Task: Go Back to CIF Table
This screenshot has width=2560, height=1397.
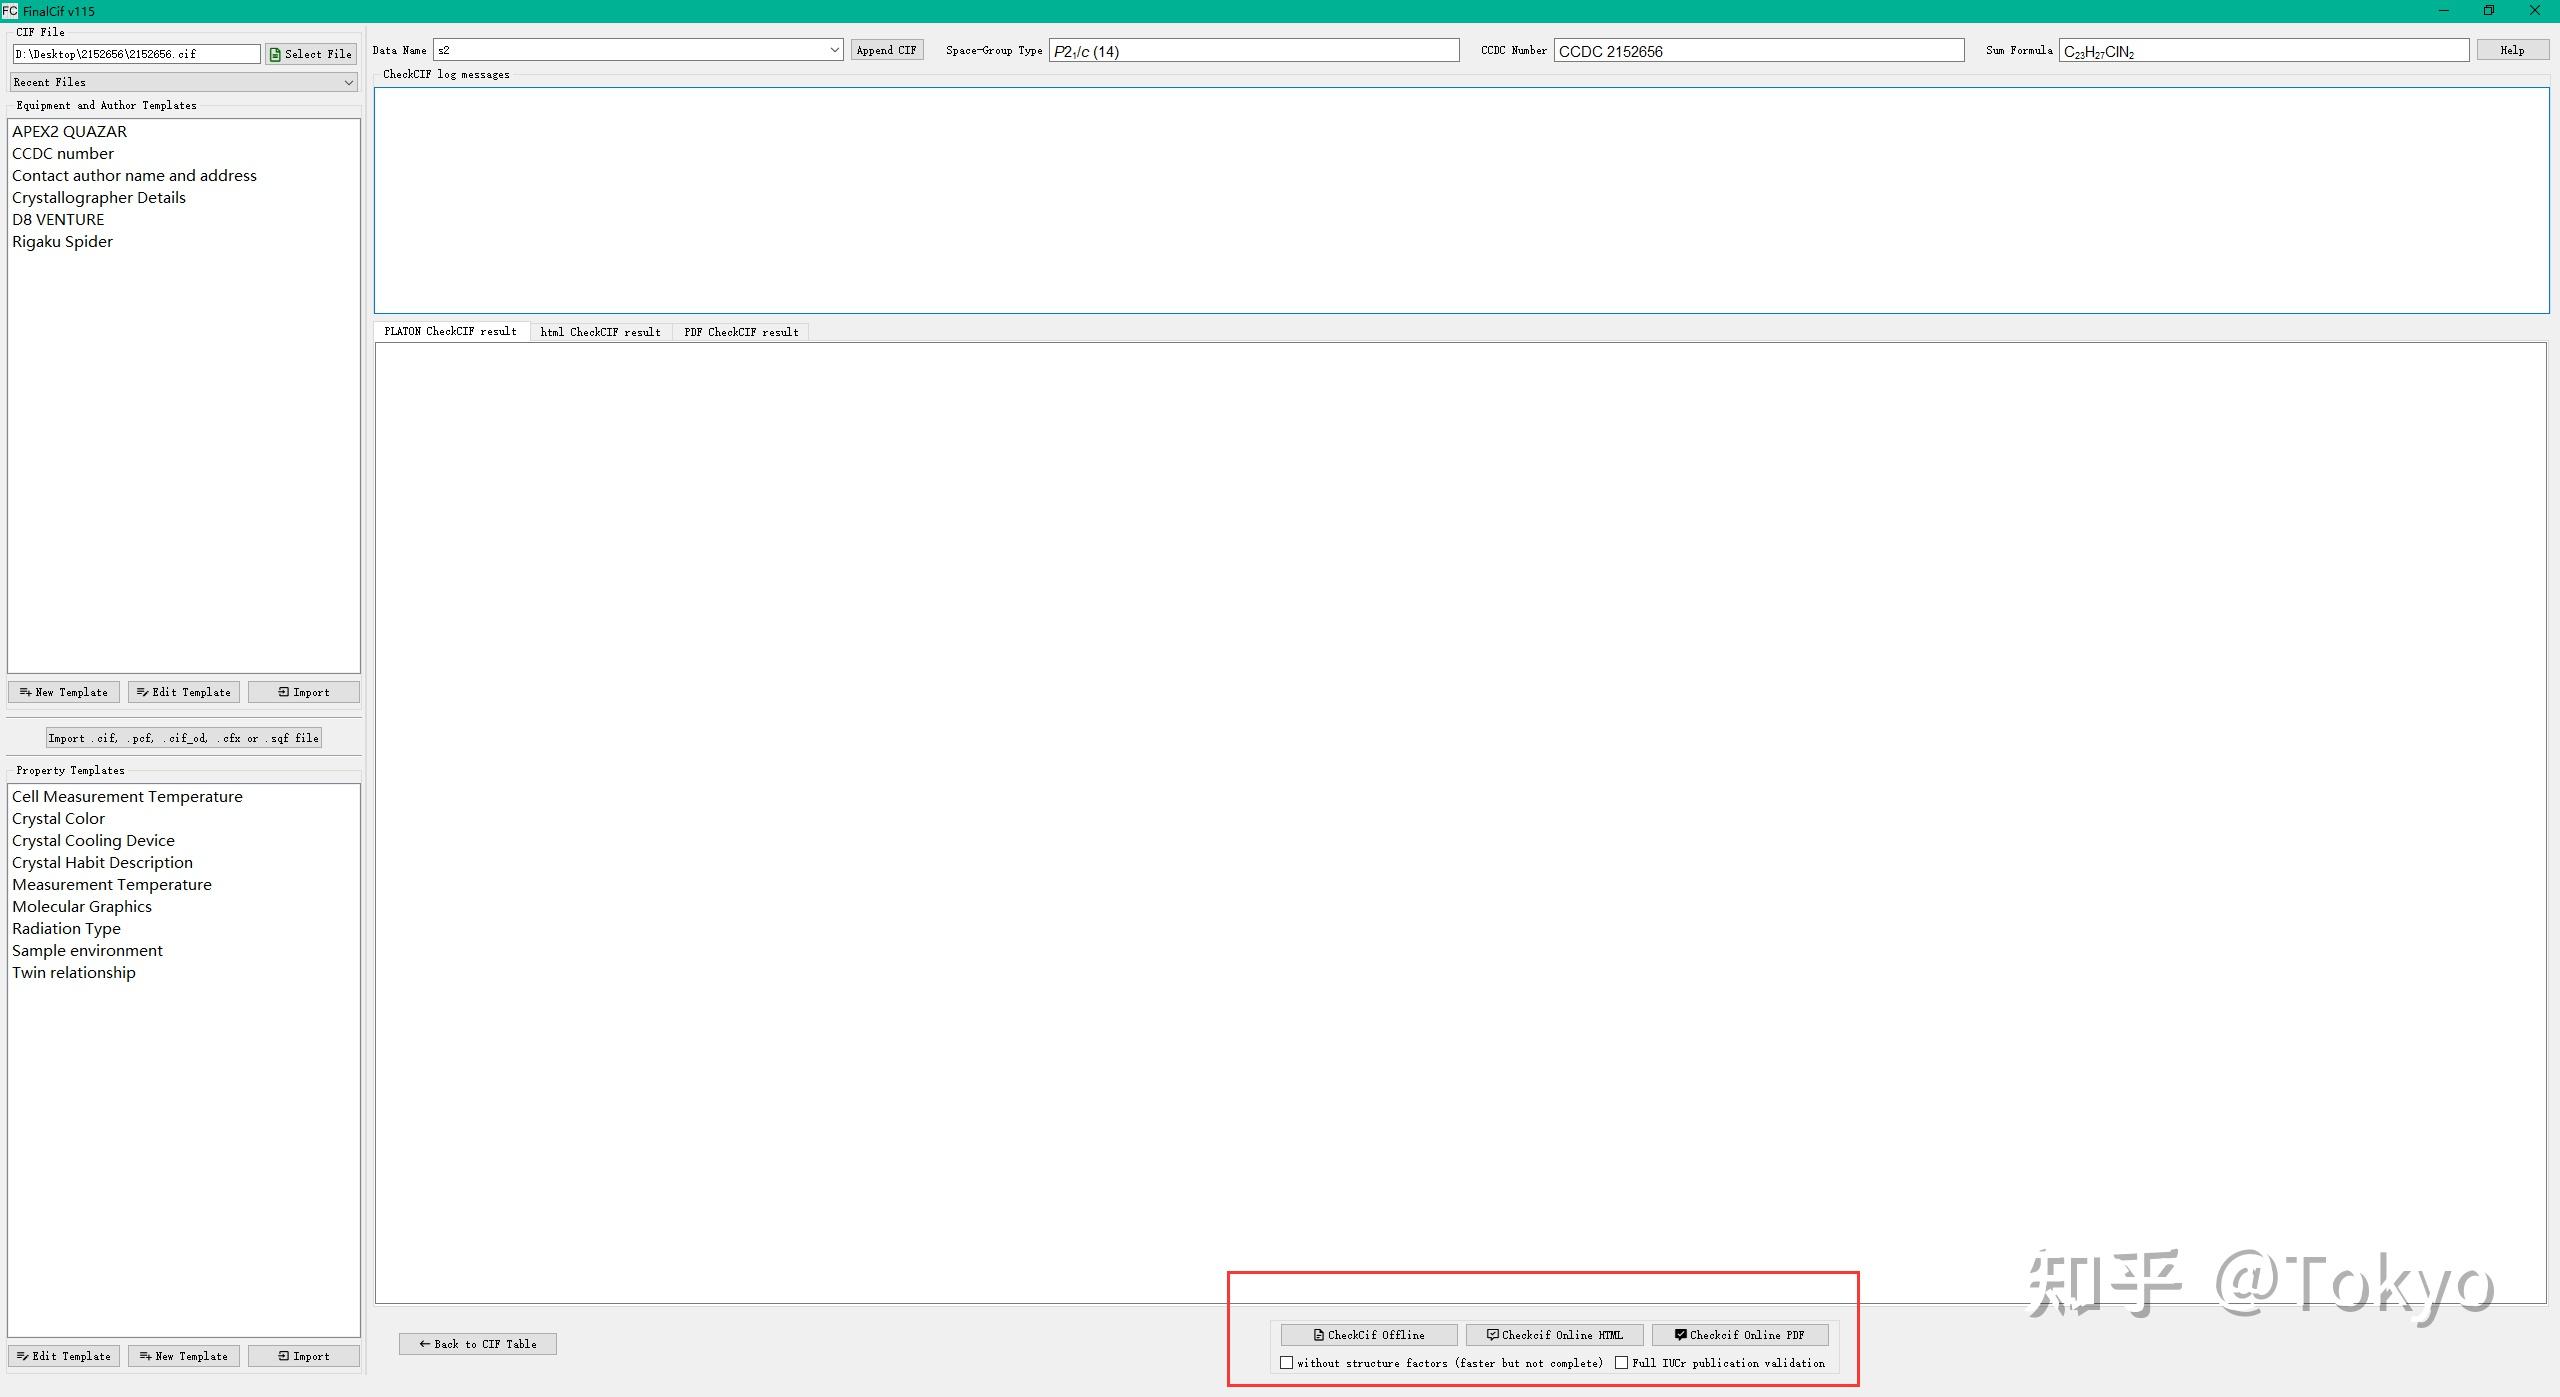Action: (x=477, y=1344)
